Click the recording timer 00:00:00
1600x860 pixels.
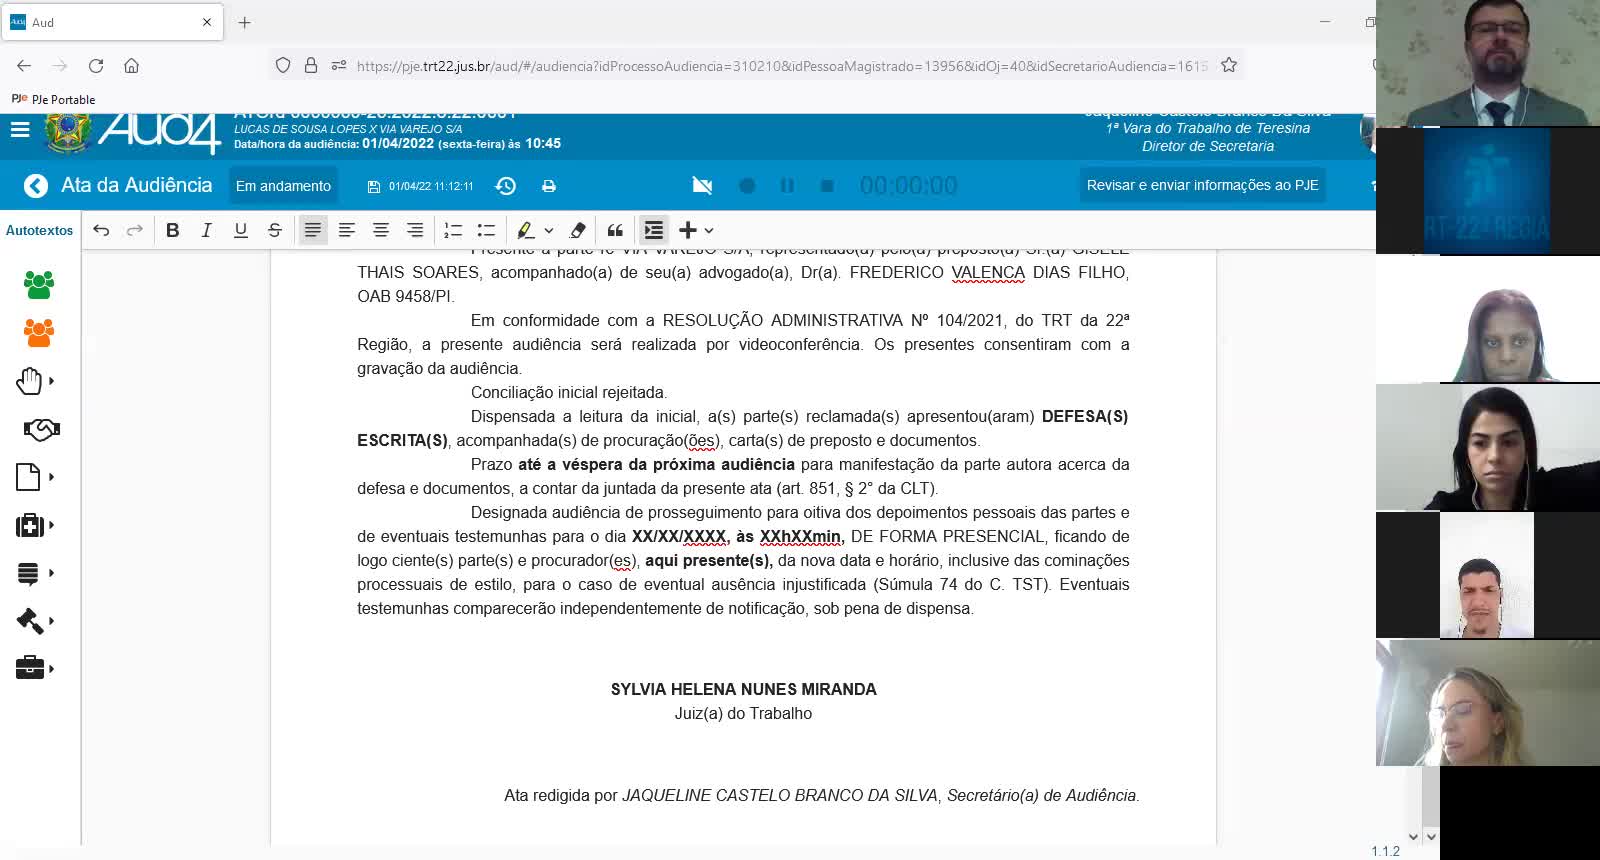pos(908,186)
